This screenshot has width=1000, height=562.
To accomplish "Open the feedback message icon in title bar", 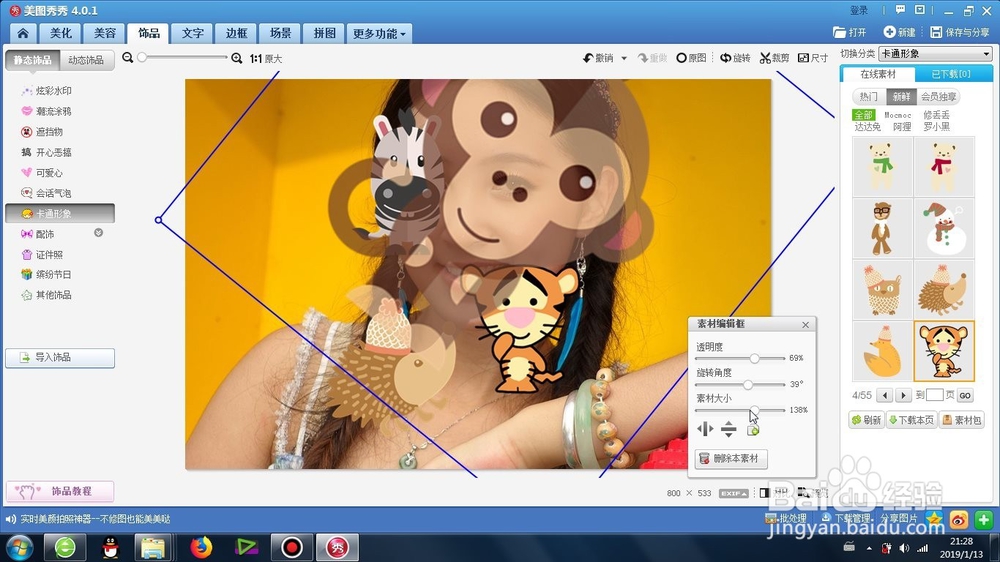I will pyautogui.click(x=900, y=10).
